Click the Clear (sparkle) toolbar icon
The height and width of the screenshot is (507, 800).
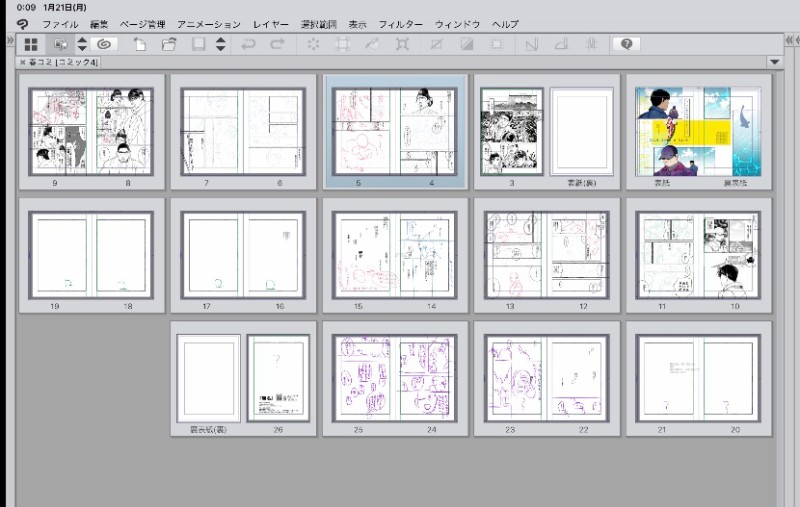[313, 44]
